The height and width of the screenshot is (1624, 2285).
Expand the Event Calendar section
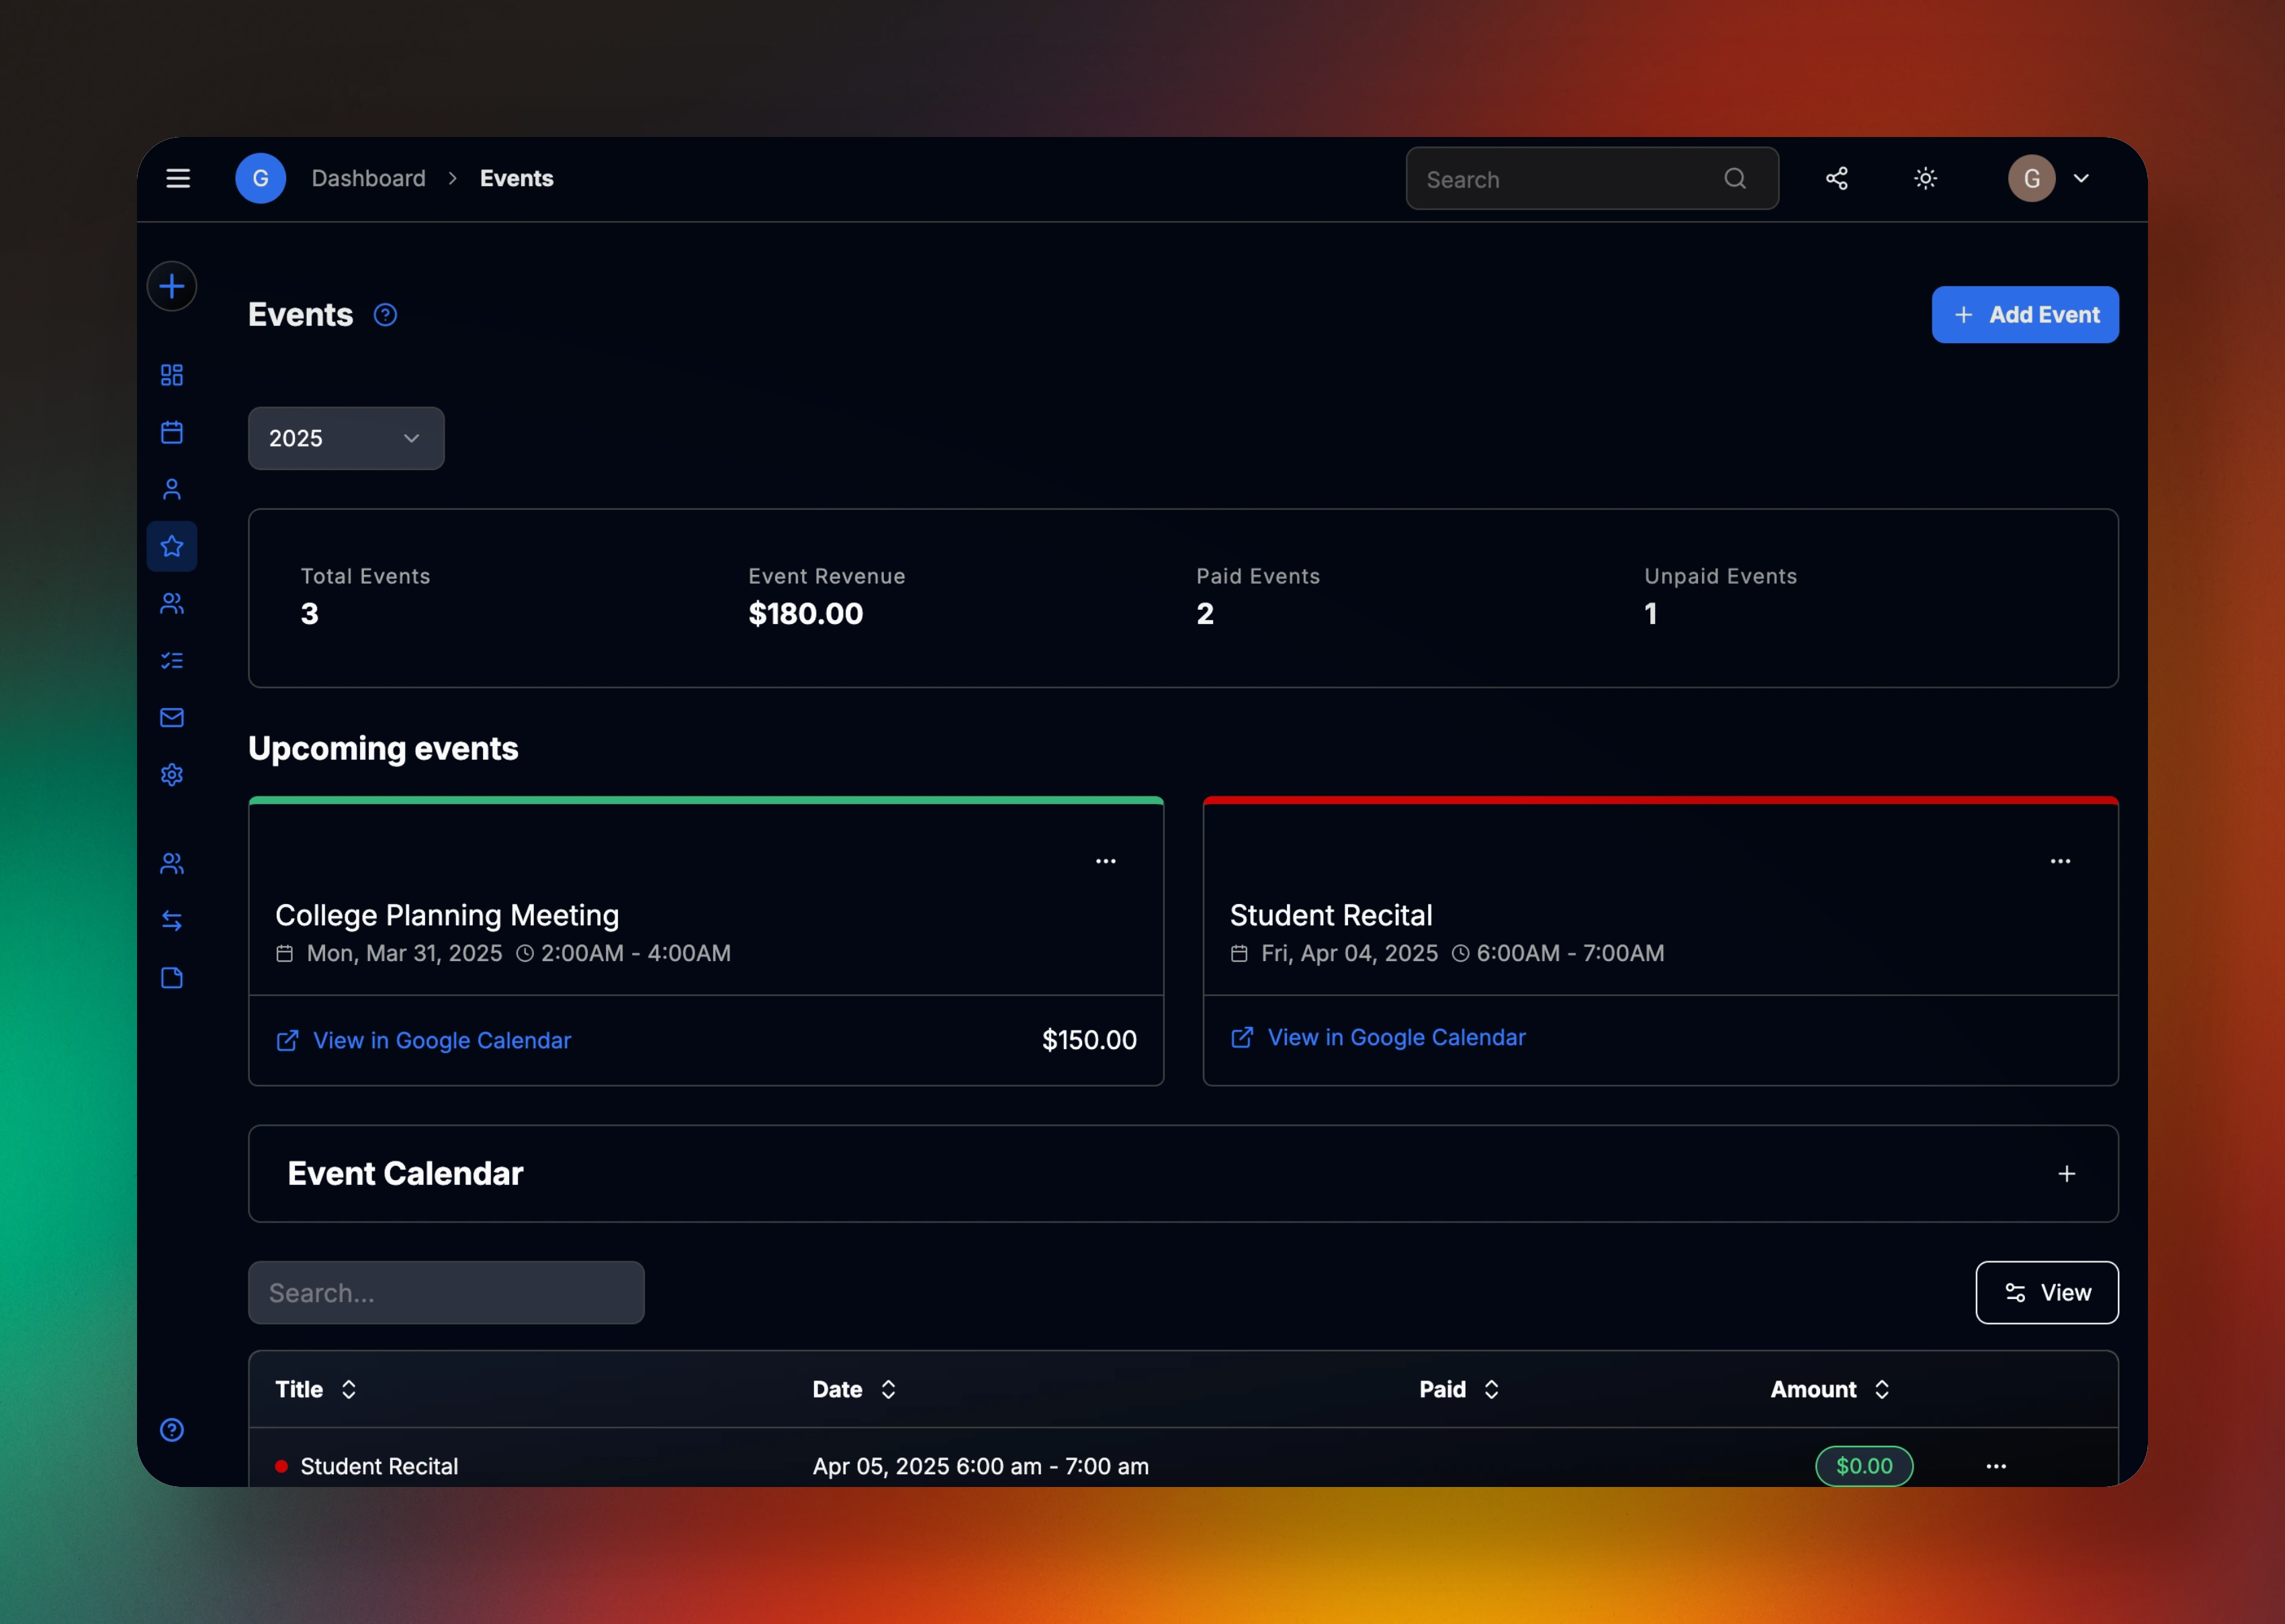coord(2067,1174)
